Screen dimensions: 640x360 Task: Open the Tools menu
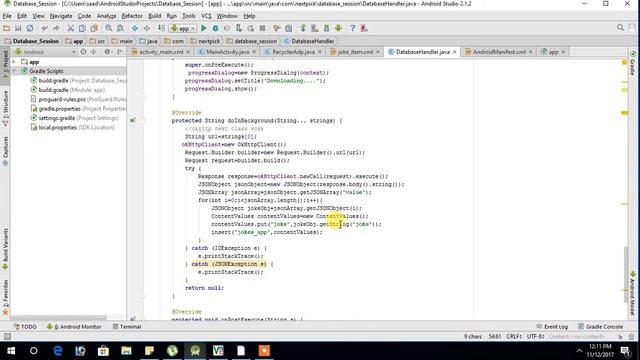(x=189, y=16)
